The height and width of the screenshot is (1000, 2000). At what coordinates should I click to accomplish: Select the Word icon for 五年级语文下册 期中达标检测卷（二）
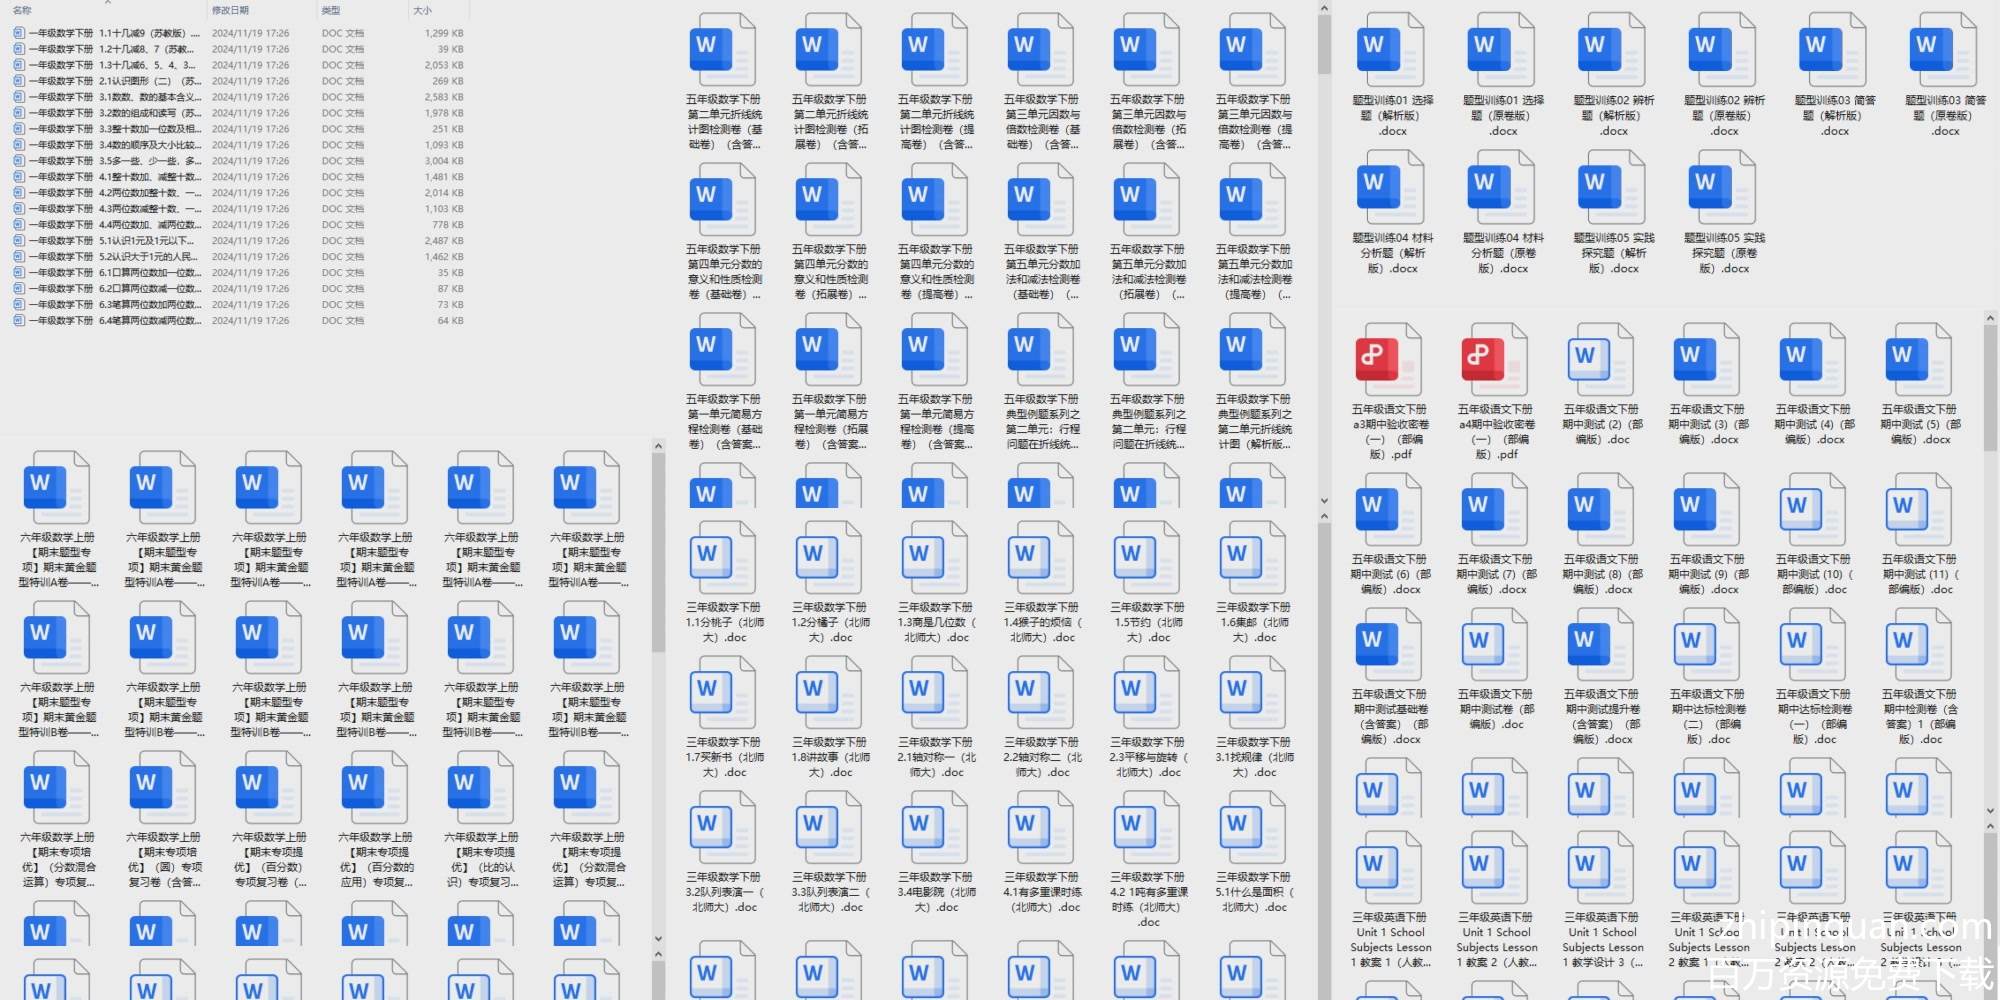[x=1706, y=645]
